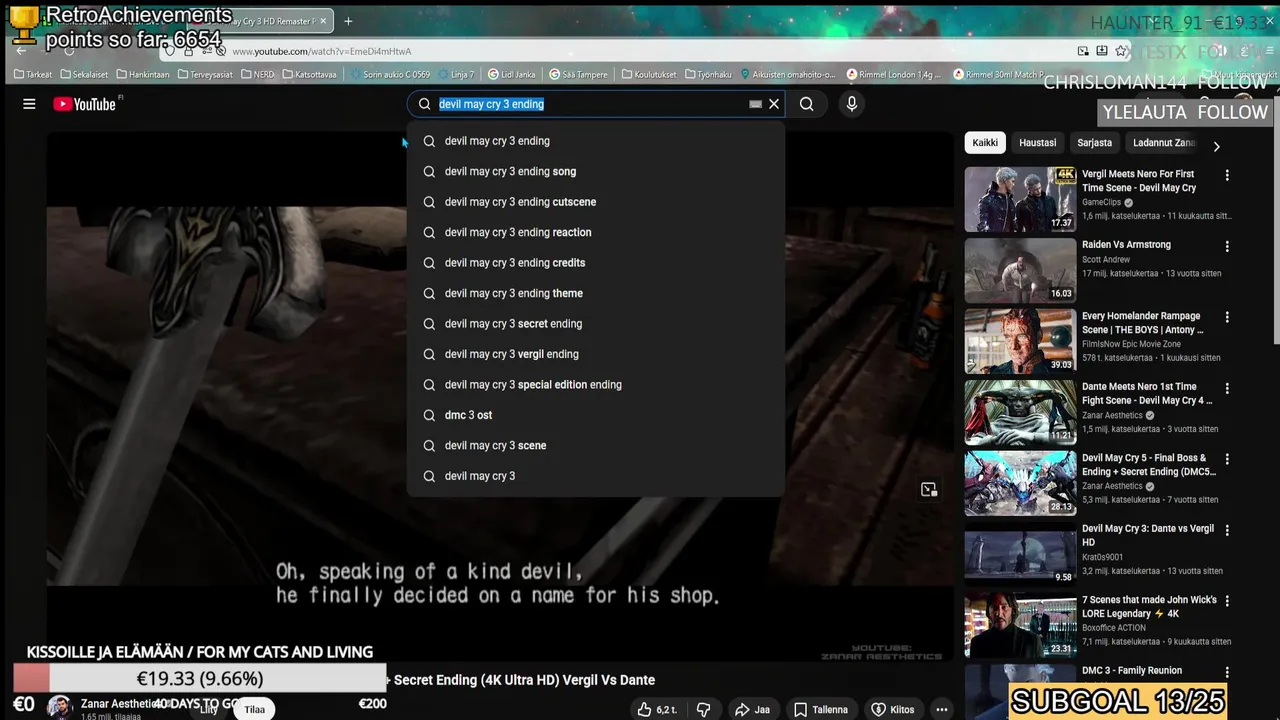1280x720 pixels.
Task: Pick suggestion 'devil may cry 3 ending reaction'
Action: tap(596, 232)
